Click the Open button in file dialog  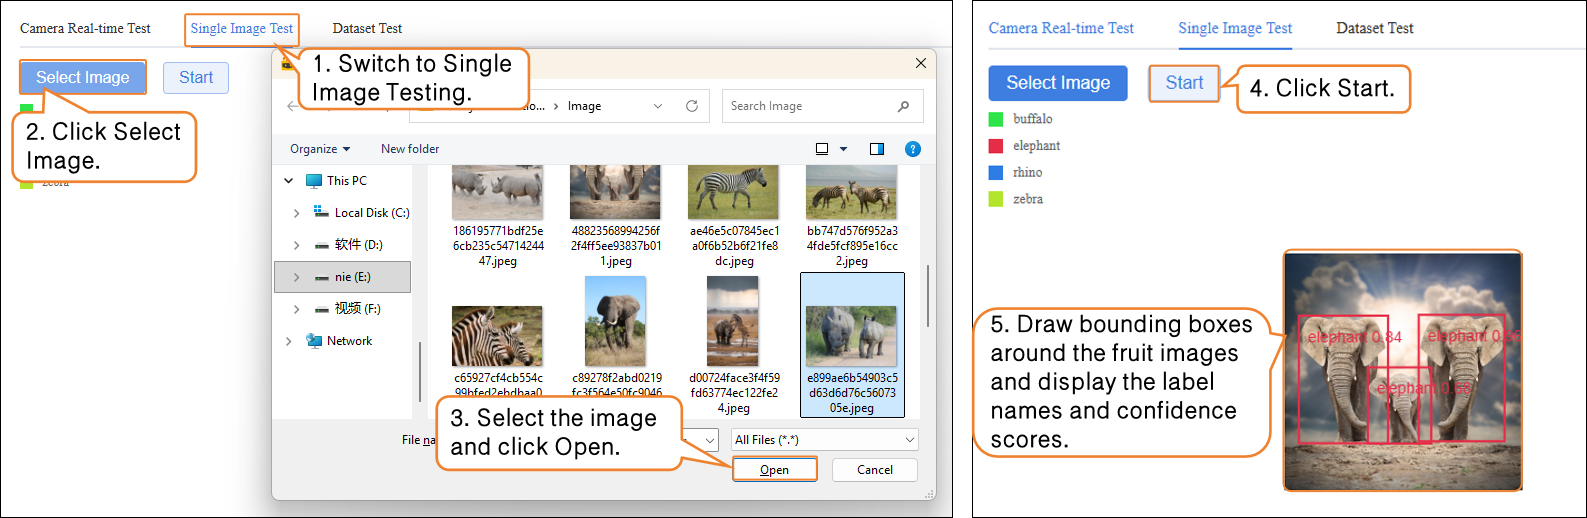(774, 470)
